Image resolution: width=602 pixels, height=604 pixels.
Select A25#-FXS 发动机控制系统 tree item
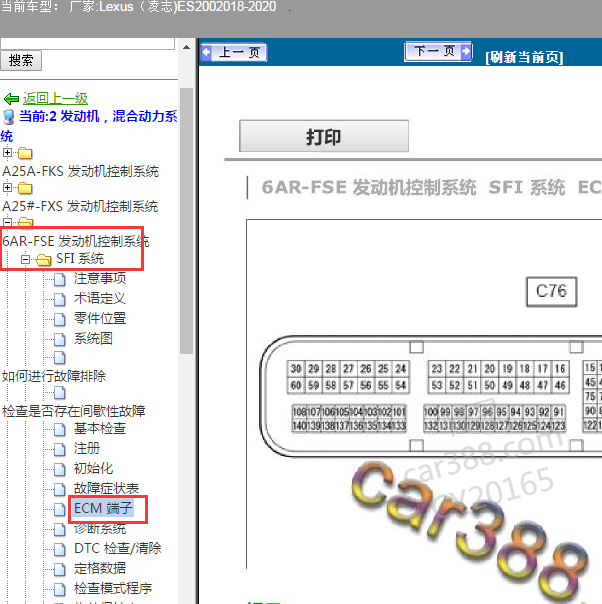80,206
